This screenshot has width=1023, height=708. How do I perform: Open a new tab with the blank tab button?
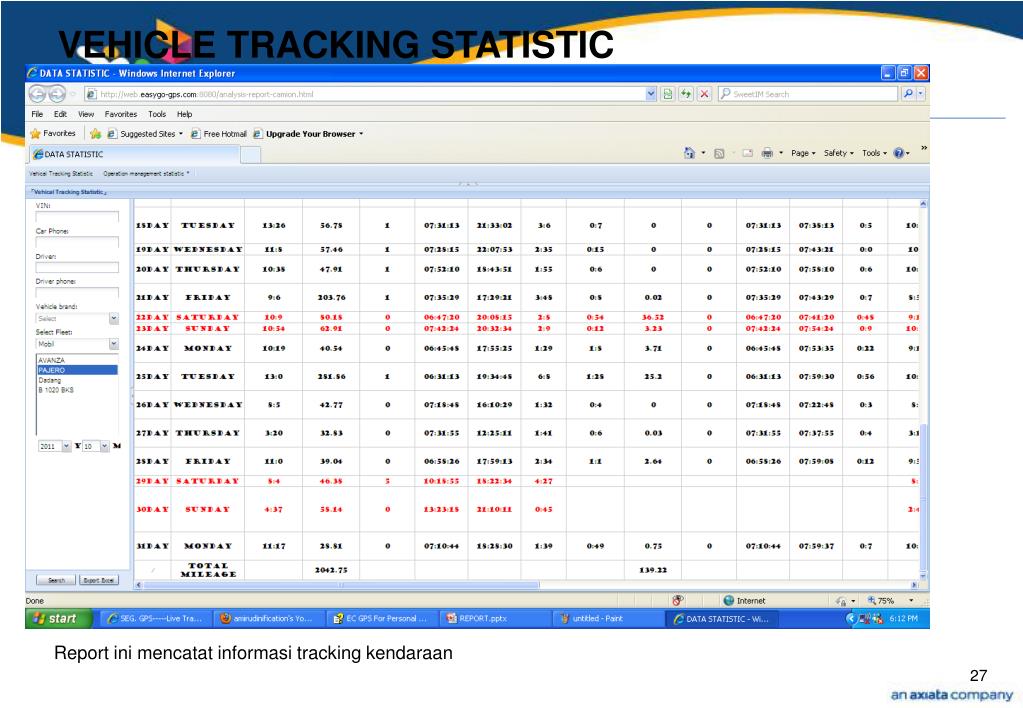(x=251, y=155)
